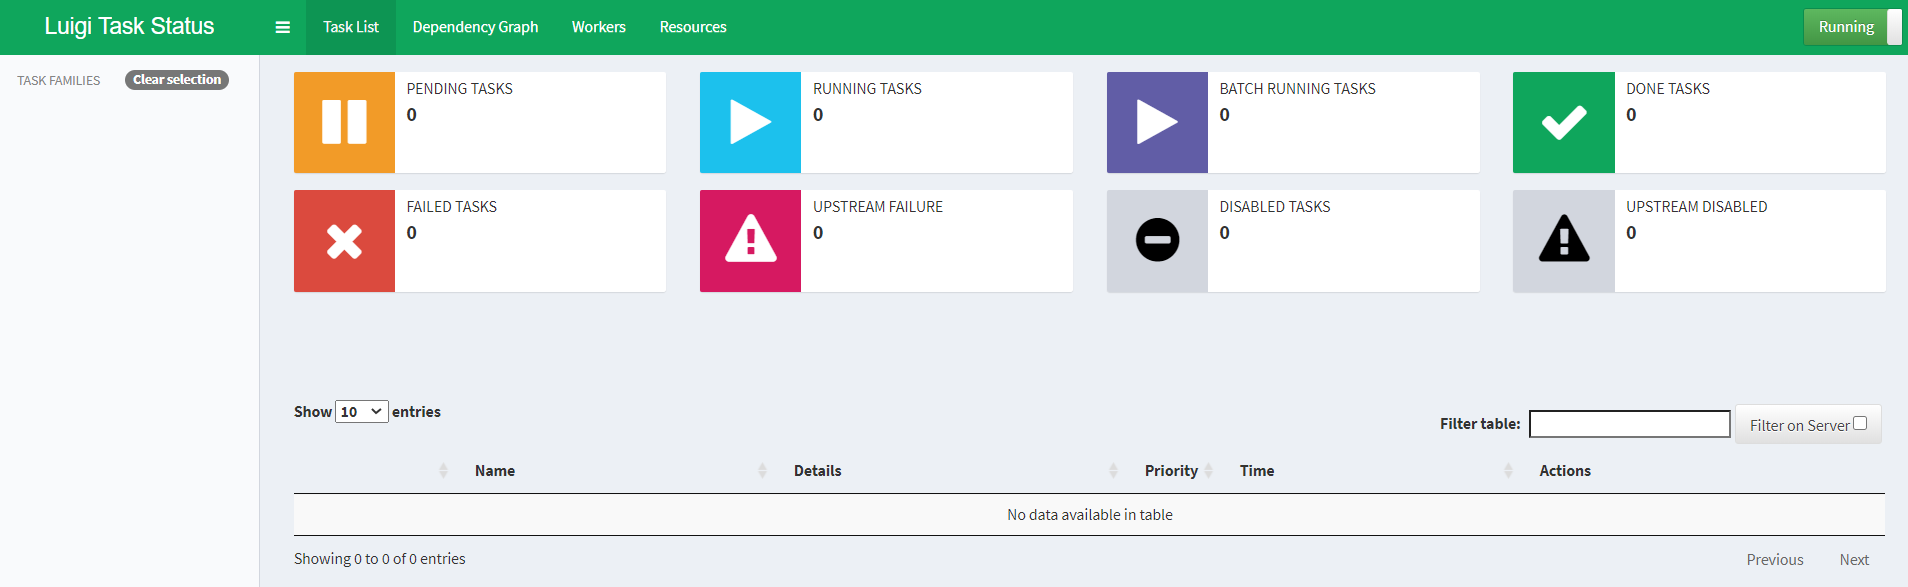
Task: Click the Time column header
Action: click(x=1257, y=471)
